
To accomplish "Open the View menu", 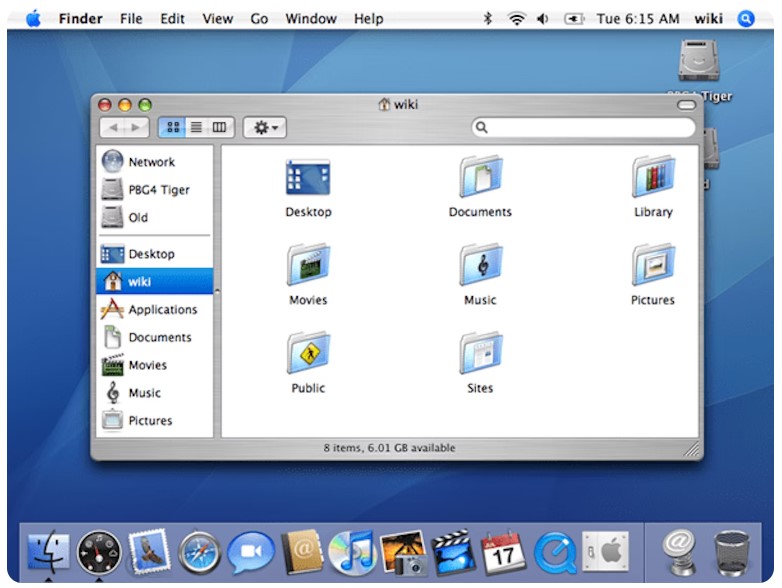I will [x=217, y=19].
